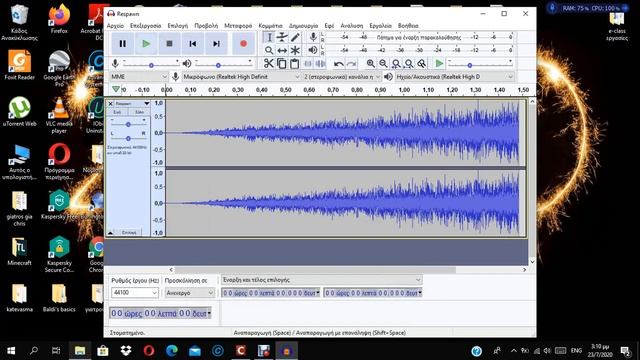Start playback with the green Play button
Image resolution: width=640 pixels, height=360 pixels.
pos(146,44)
